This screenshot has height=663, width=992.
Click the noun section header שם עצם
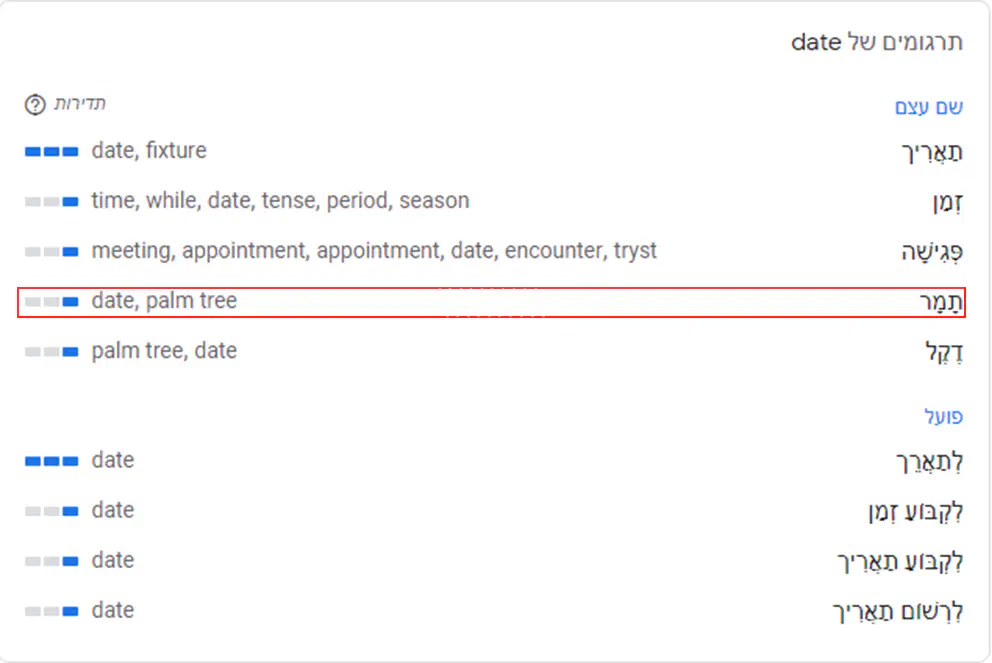pyautogui.click(x=928, y=108)
